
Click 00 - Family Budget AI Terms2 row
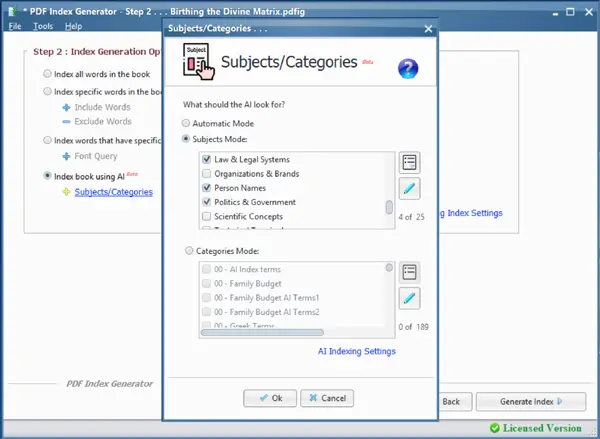click(x=293, y=312)
